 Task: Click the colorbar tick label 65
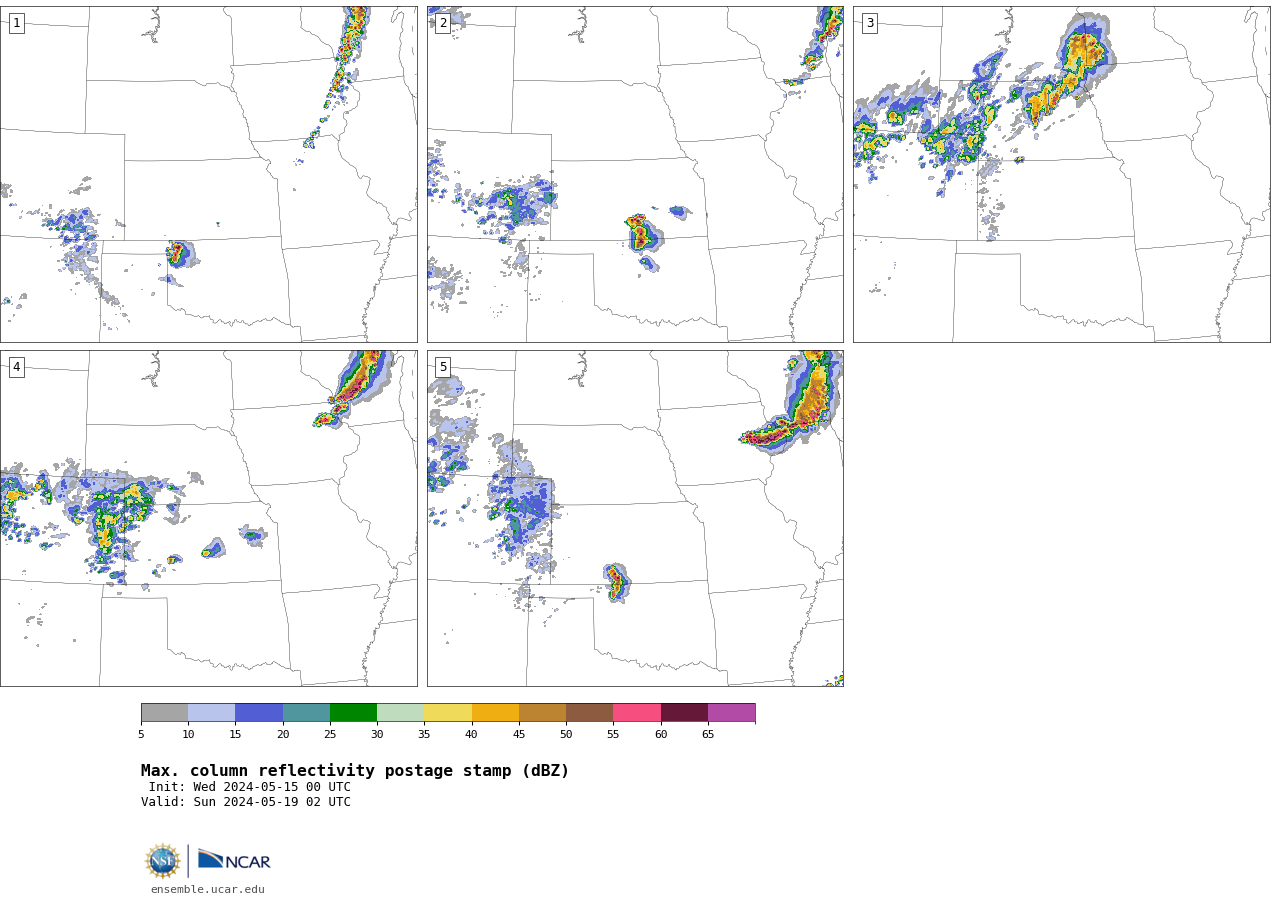point(708,735)
